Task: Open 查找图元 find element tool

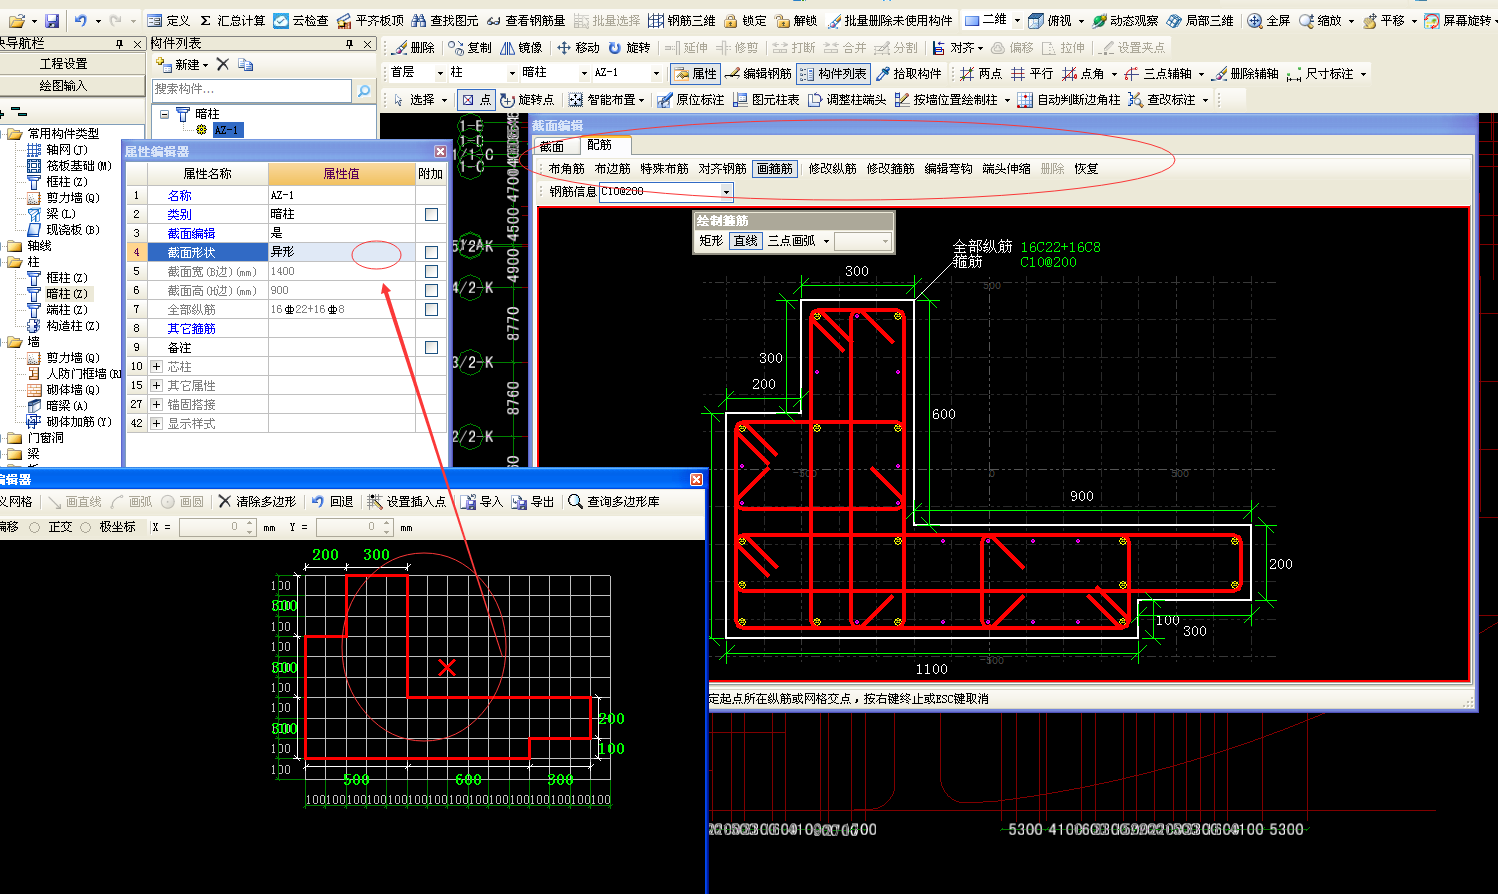Action: point(445,20)
